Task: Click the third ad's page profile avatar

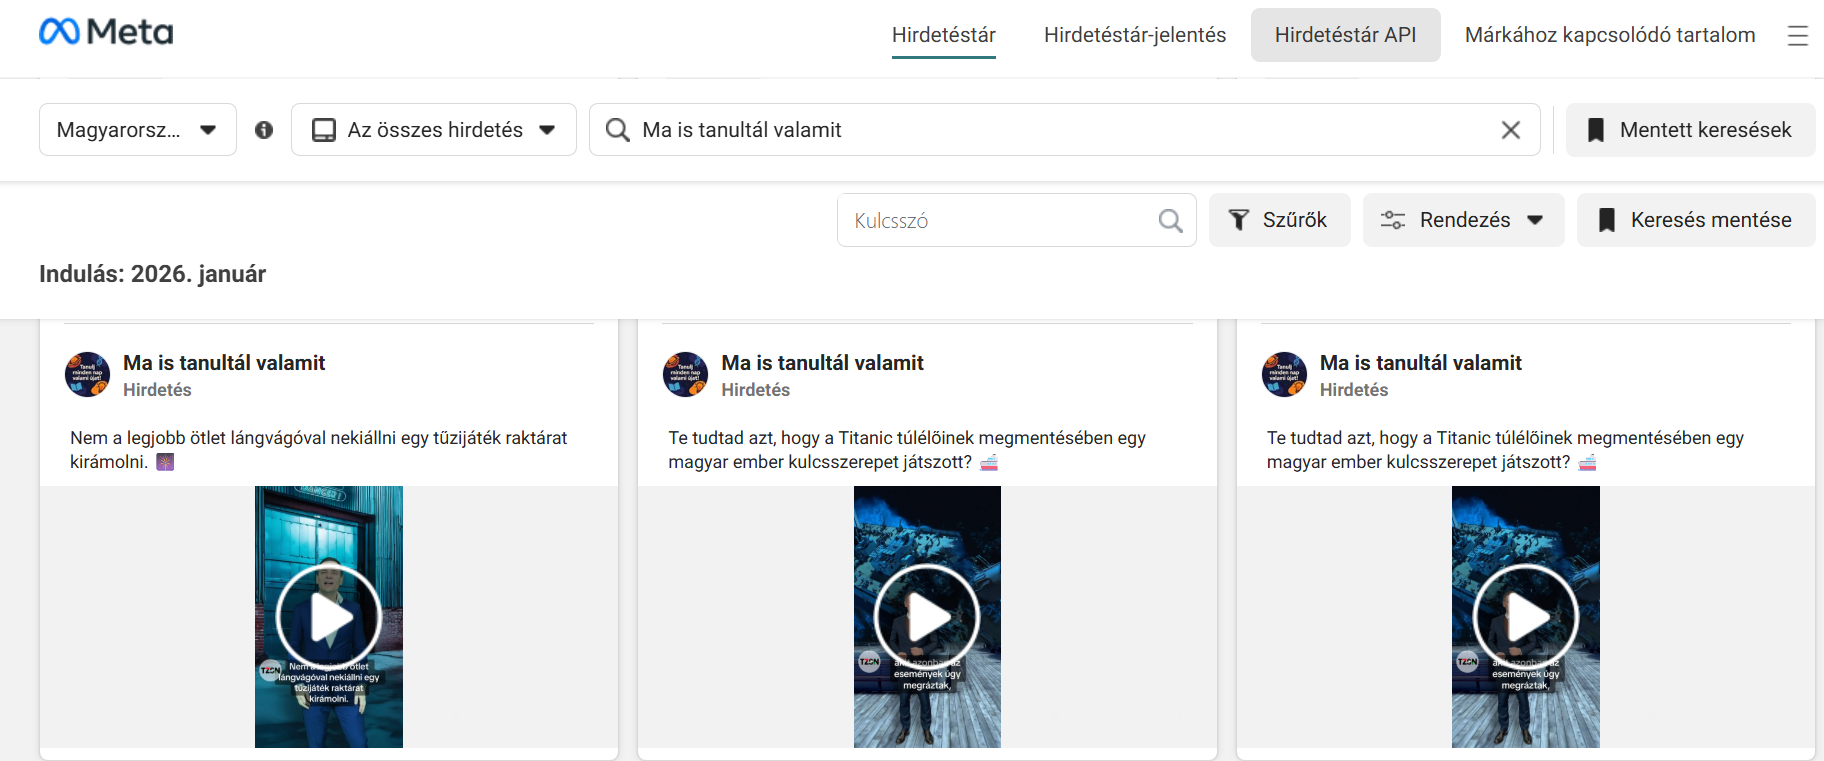Action: click(1284, 375)
